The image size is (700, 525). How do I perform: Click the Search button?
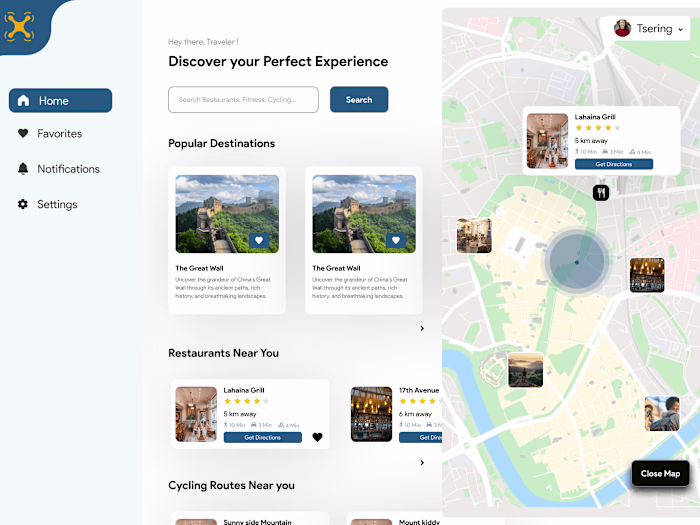(x=359, y=100)
